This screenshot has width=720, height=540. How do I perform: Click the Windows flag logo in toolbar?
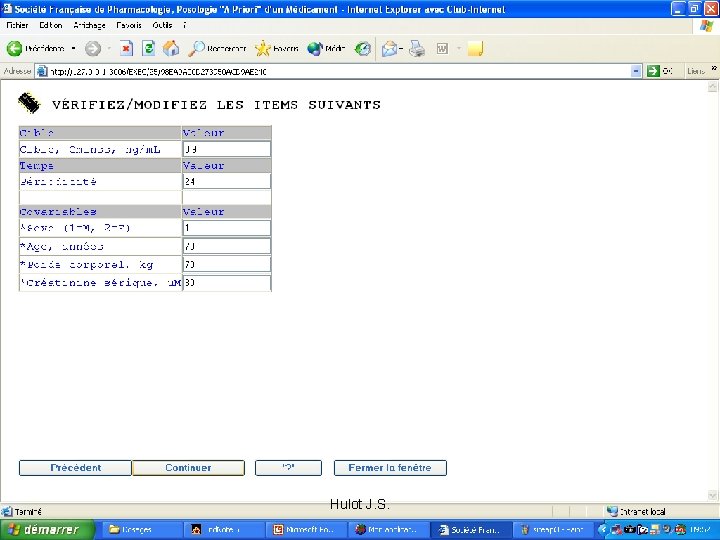(x=706, y=26)
